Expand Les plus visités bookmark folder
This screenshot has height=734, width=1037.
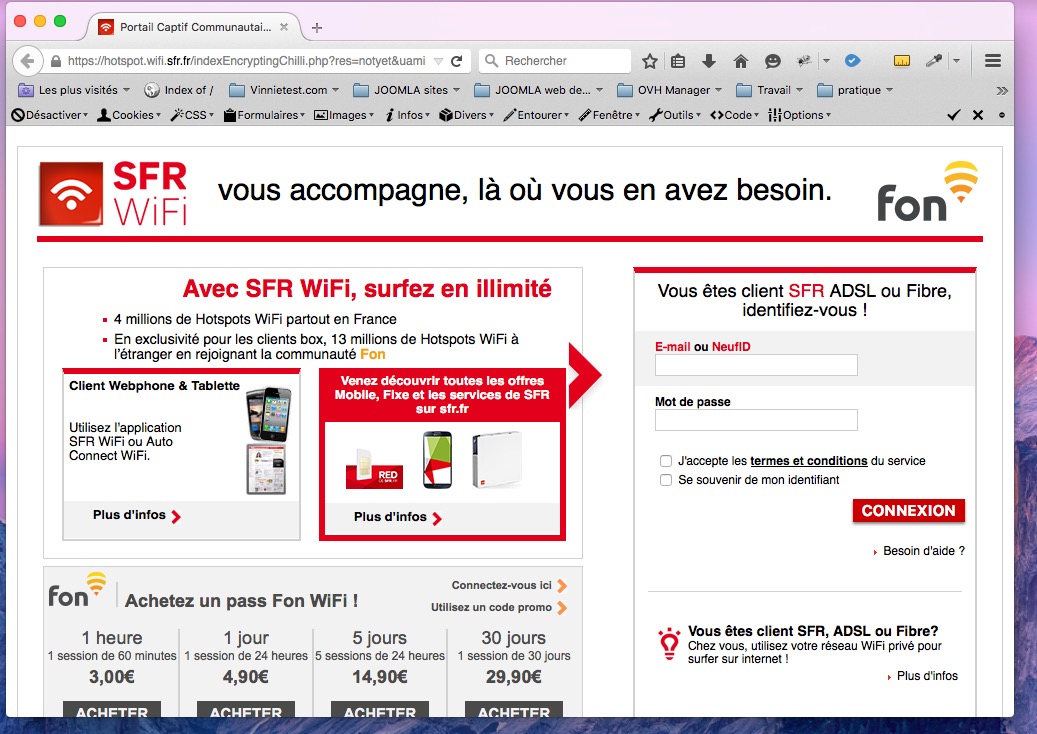[x=73, y=91]
